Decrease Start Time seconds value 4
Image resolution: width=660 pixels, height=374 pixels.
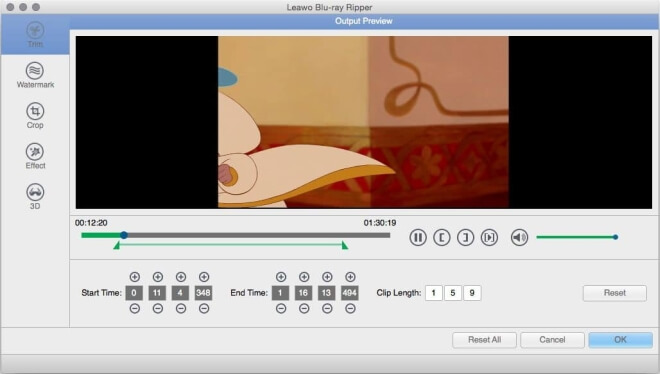tap(181, 309)
